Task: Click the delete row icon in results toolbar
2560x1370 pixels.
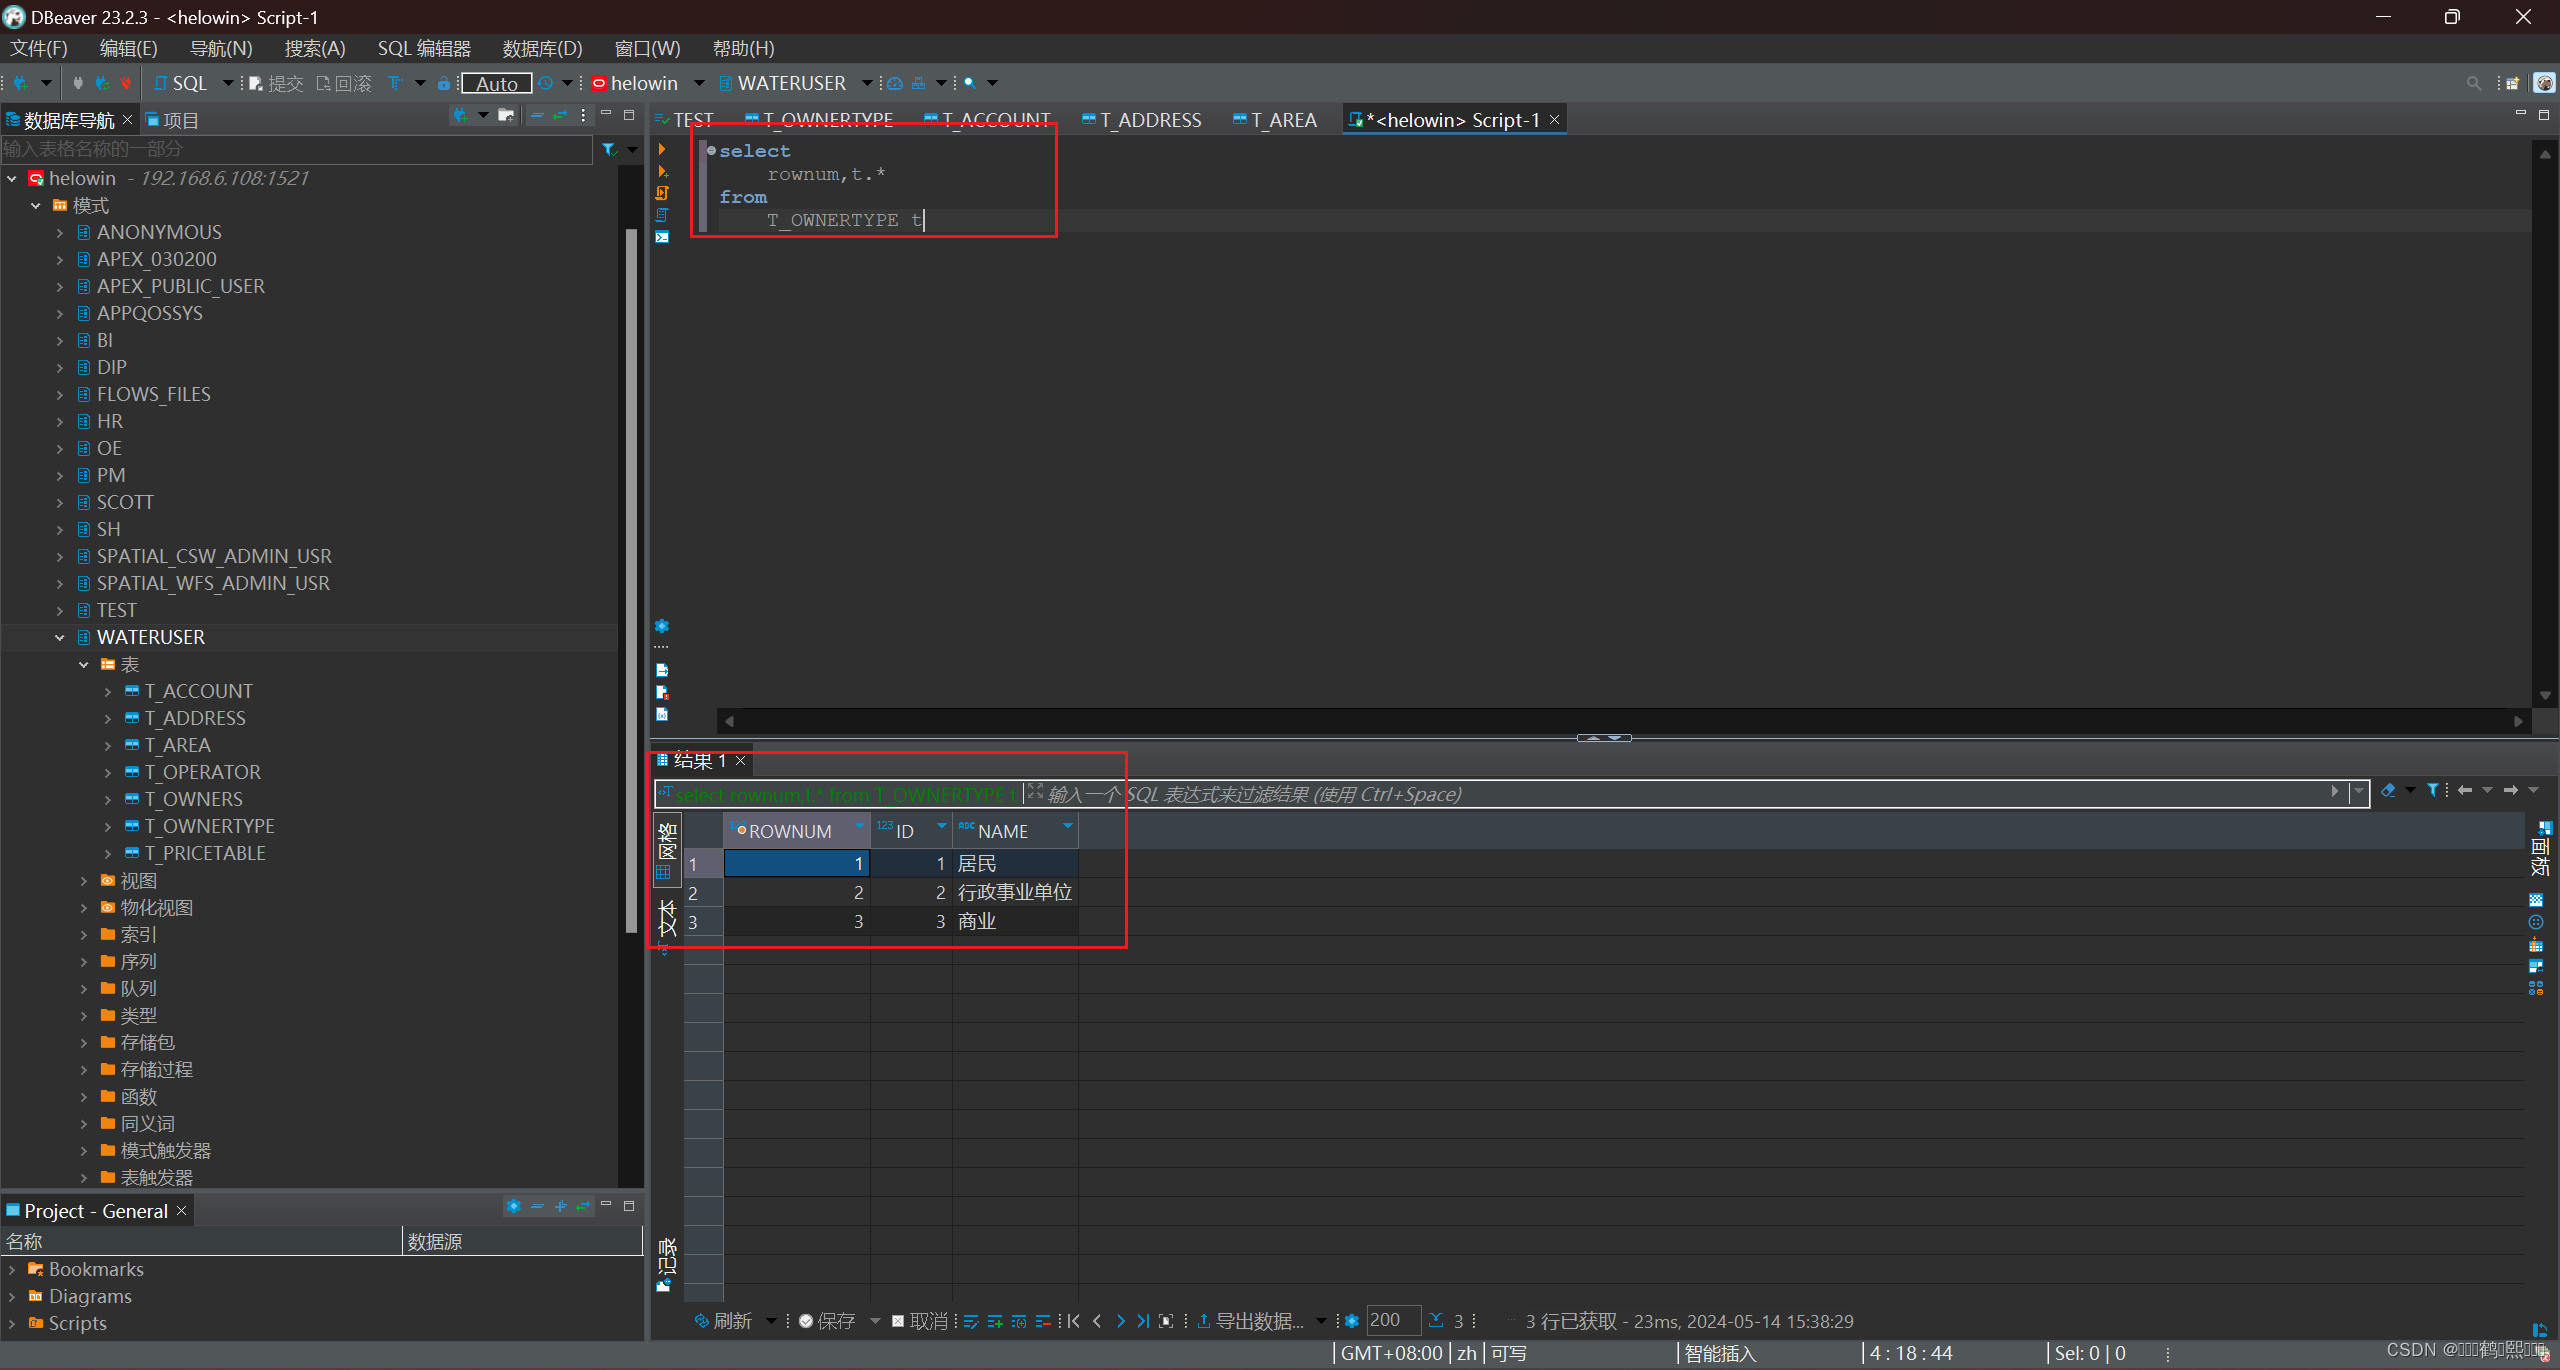Action: click(x=1043, y=1321)
